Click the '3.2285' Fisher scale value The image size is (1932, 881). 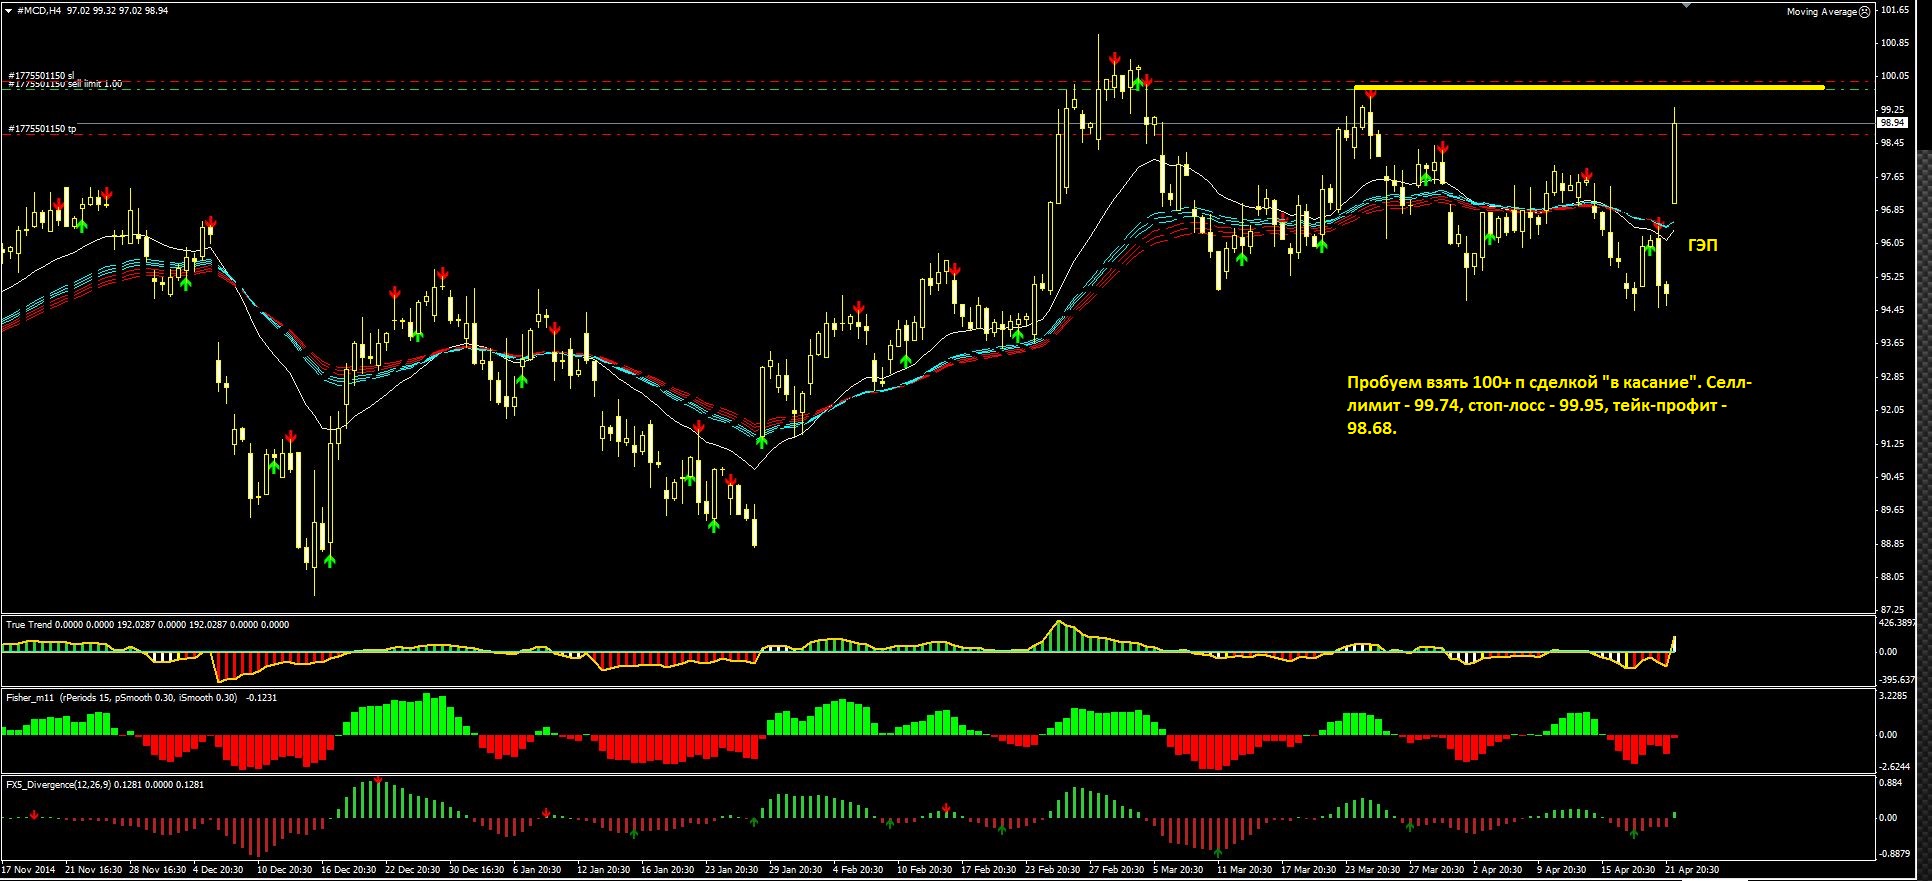pyautogui.click(x=1895, y=695)
